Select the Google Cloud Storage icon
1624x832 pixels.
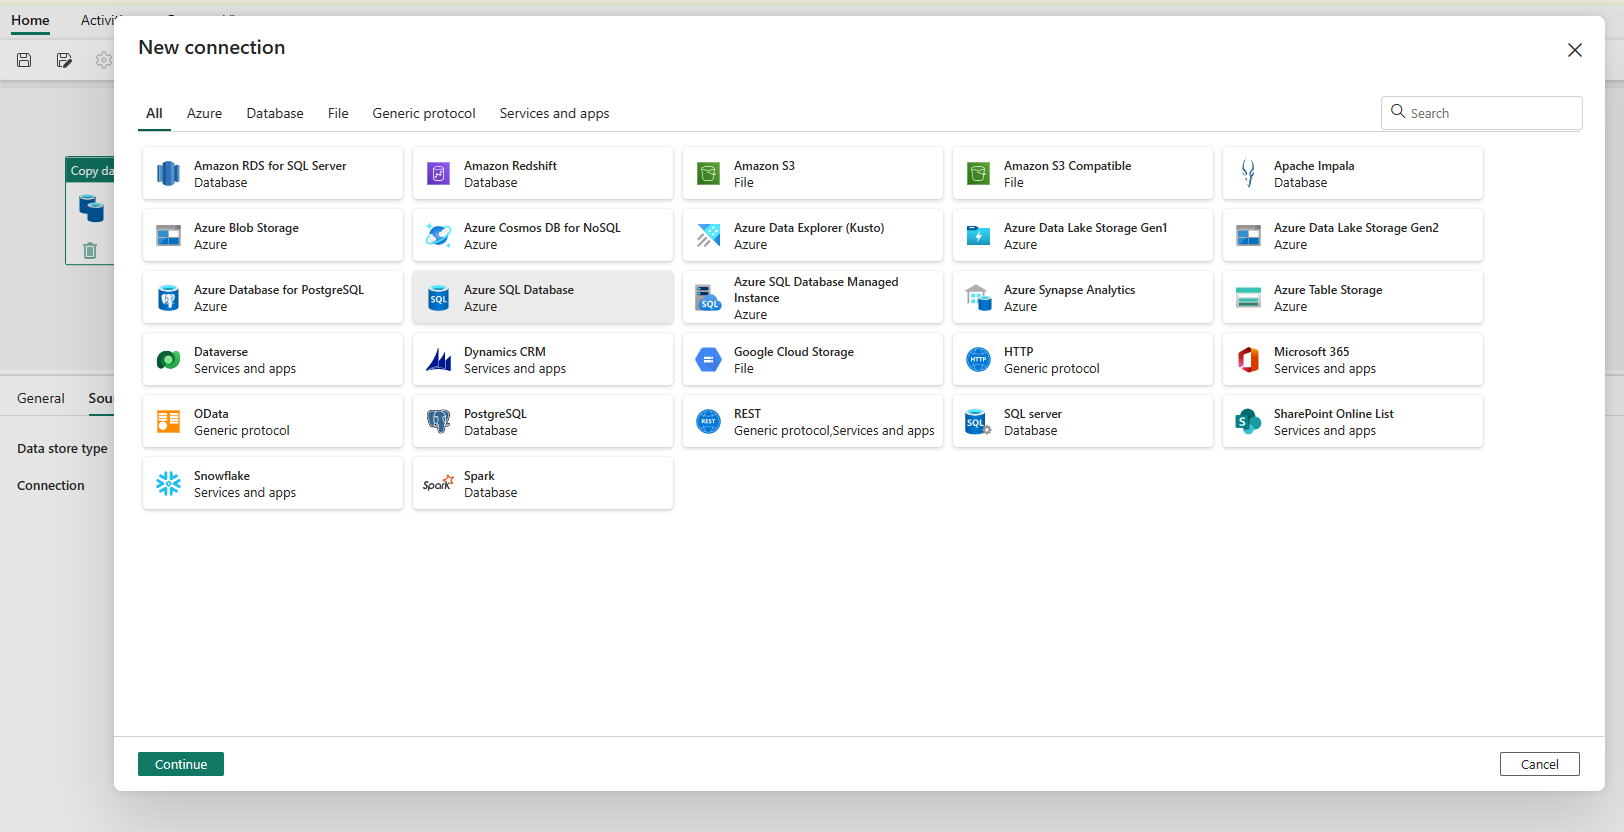click(x=708, y=360)
